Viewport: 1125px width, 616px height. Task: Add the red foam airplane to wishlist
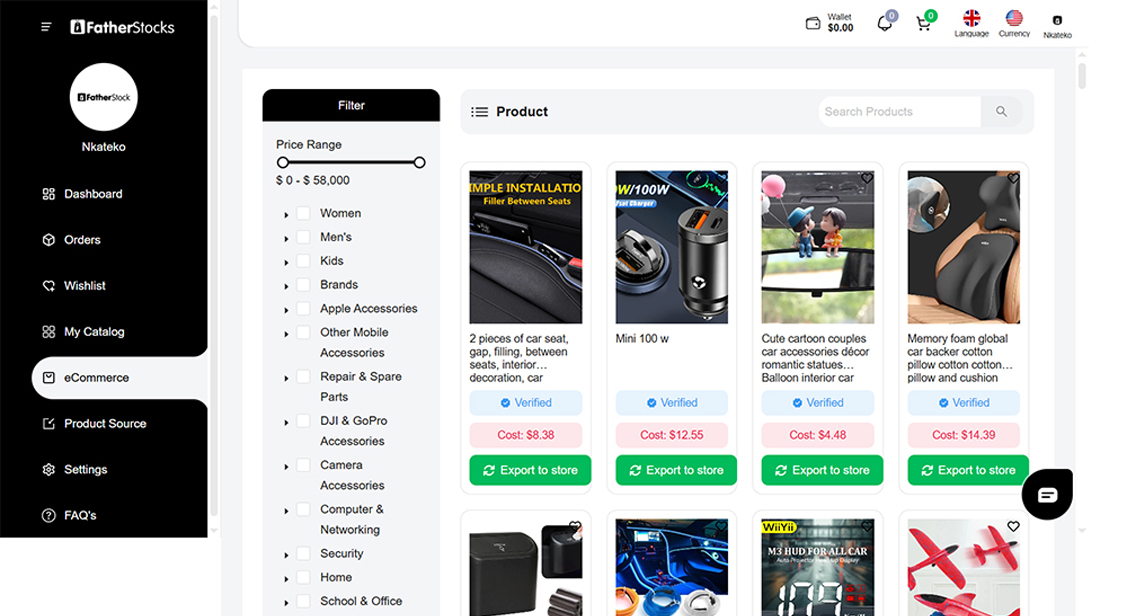1013,526
